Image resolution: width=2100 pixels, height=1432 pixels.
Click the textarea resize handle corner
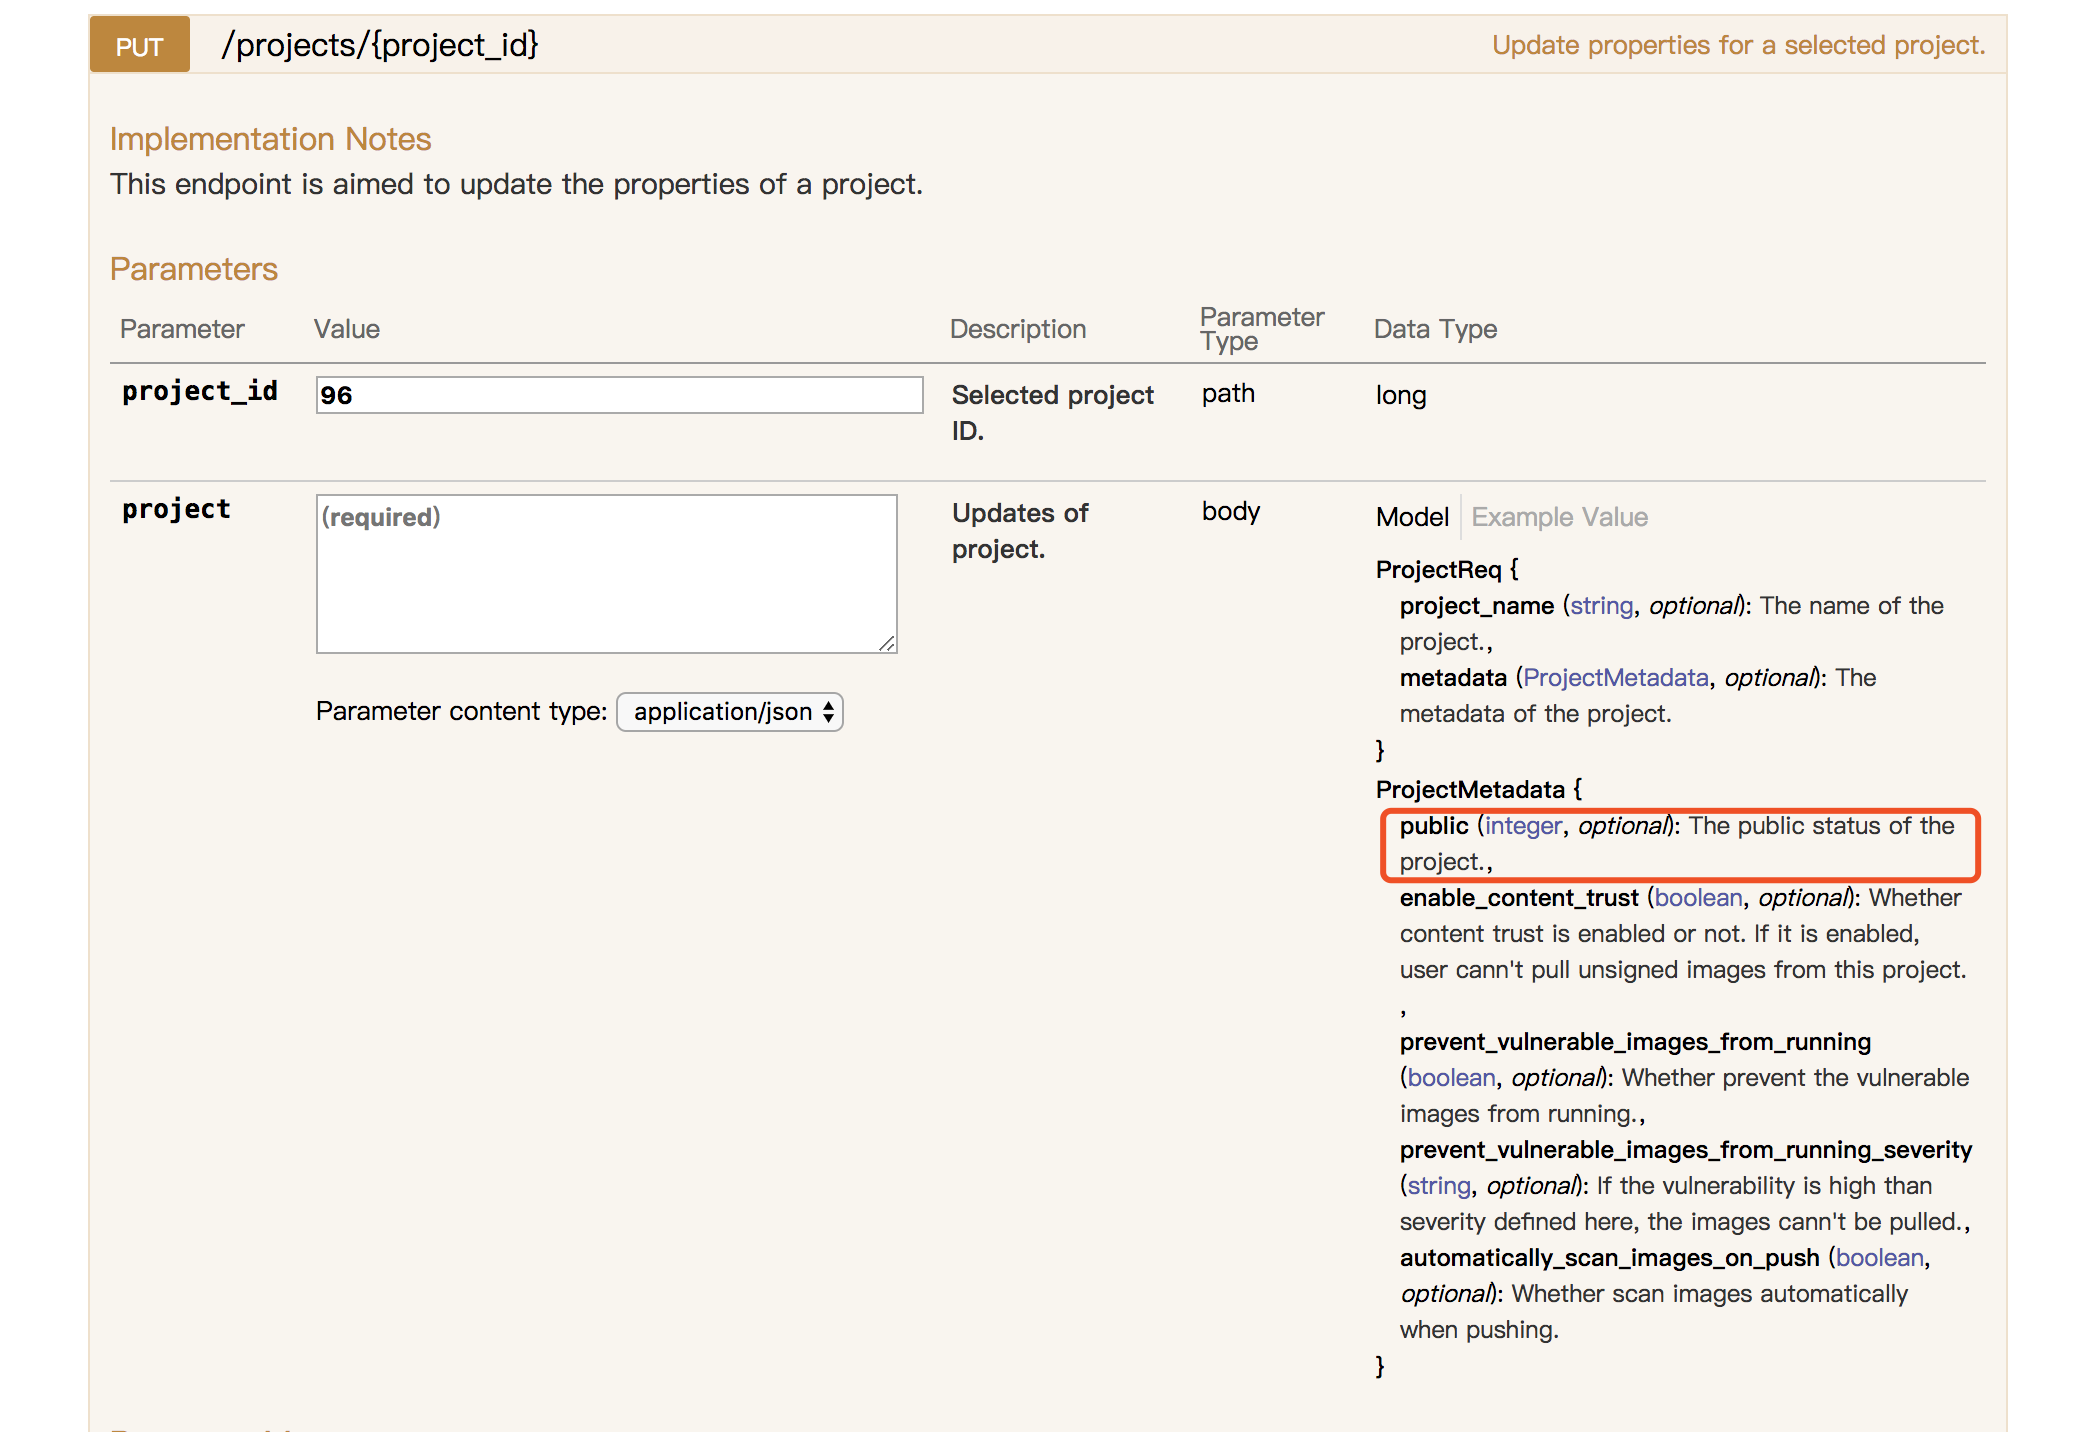click(888, 644)
